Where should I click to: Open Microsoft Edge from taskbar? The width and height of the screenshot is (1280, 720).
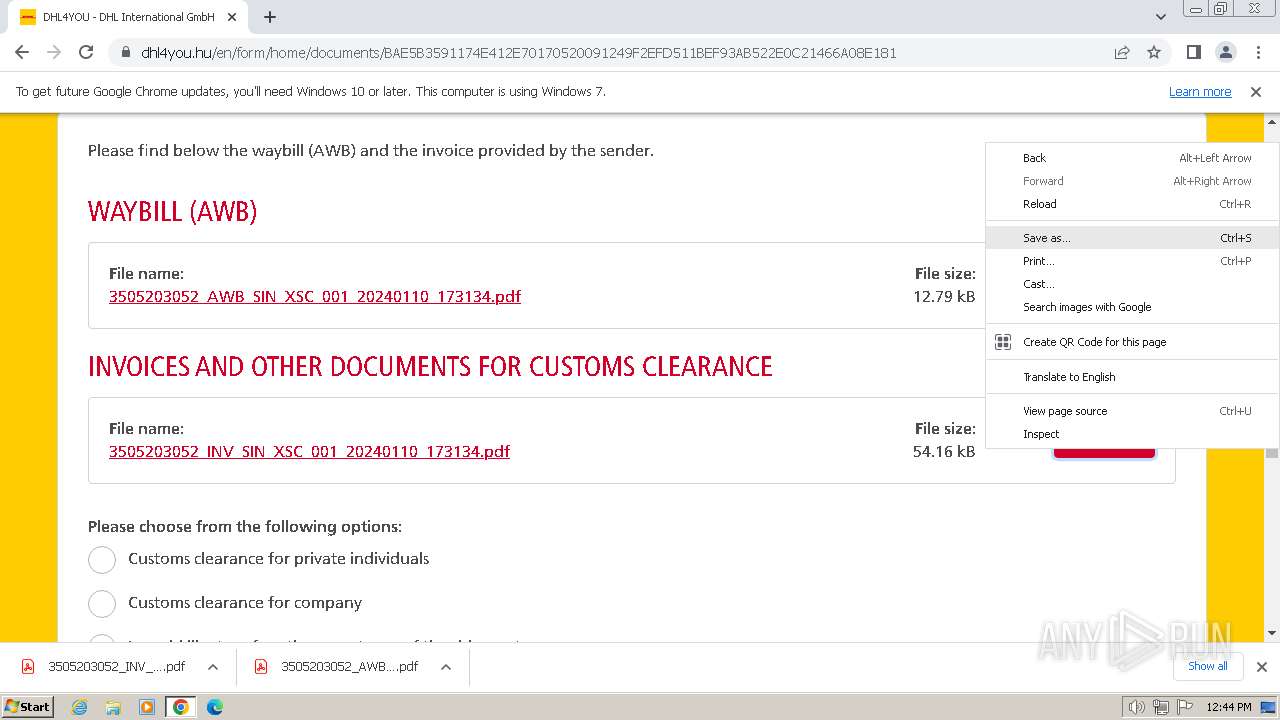tap(215, 707)
